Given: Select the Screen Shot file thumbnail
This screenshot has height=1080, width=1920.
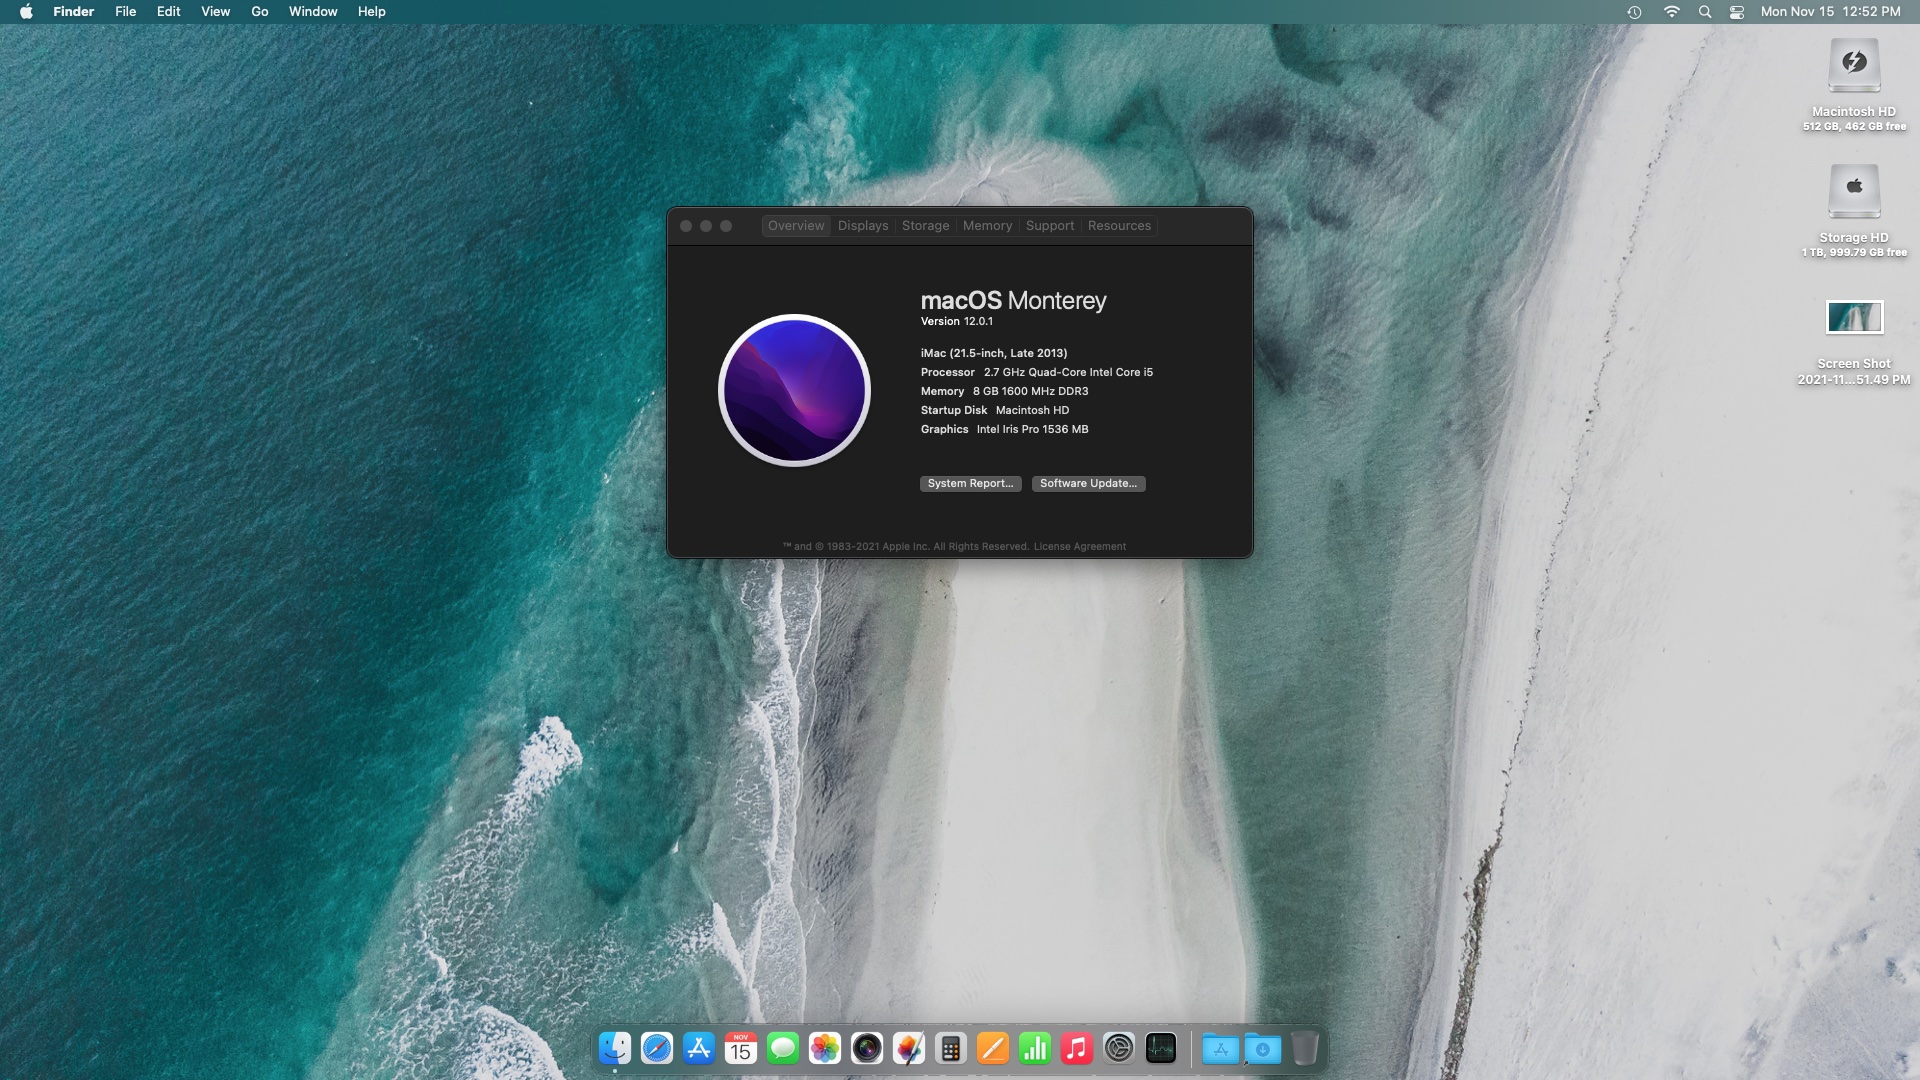Looking at the screenshot, I should 1854,318.
